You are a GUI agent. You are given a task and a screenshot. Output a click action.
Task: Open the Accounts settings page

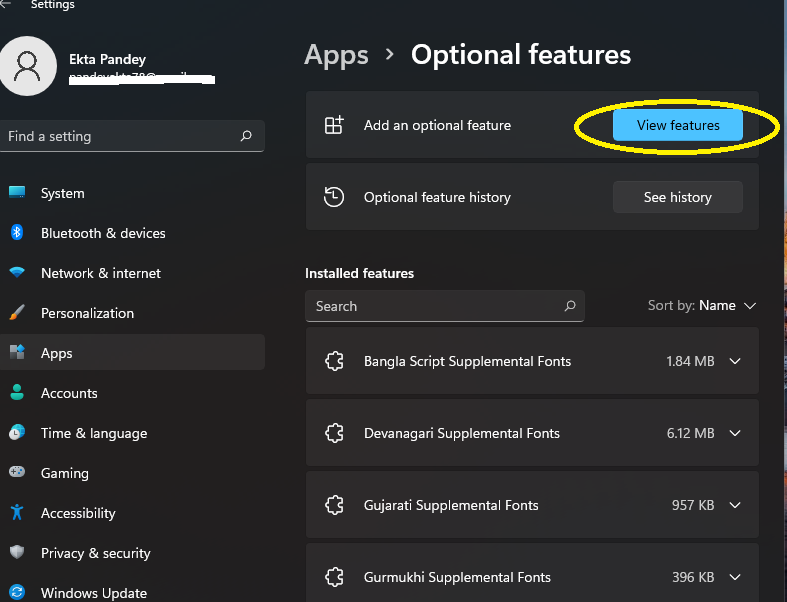coord(69,393)
